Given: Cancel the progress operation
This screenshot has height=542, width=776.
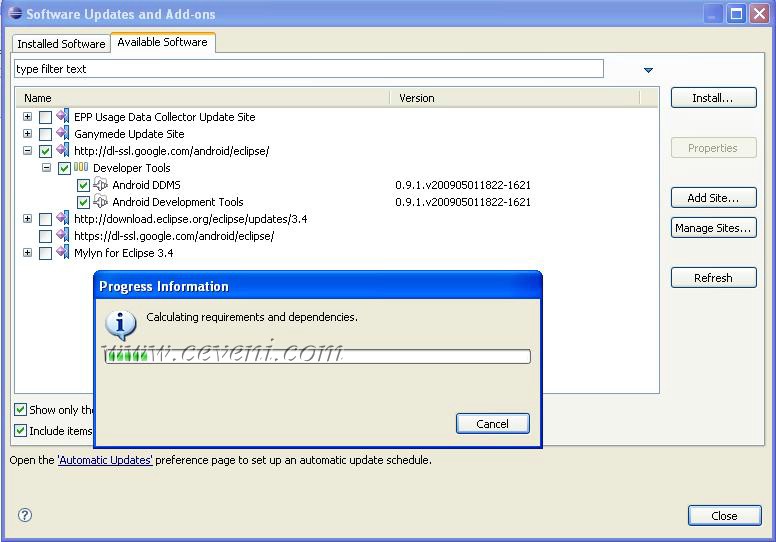Looking at the screenshot, I should click(x=492, y=424).
